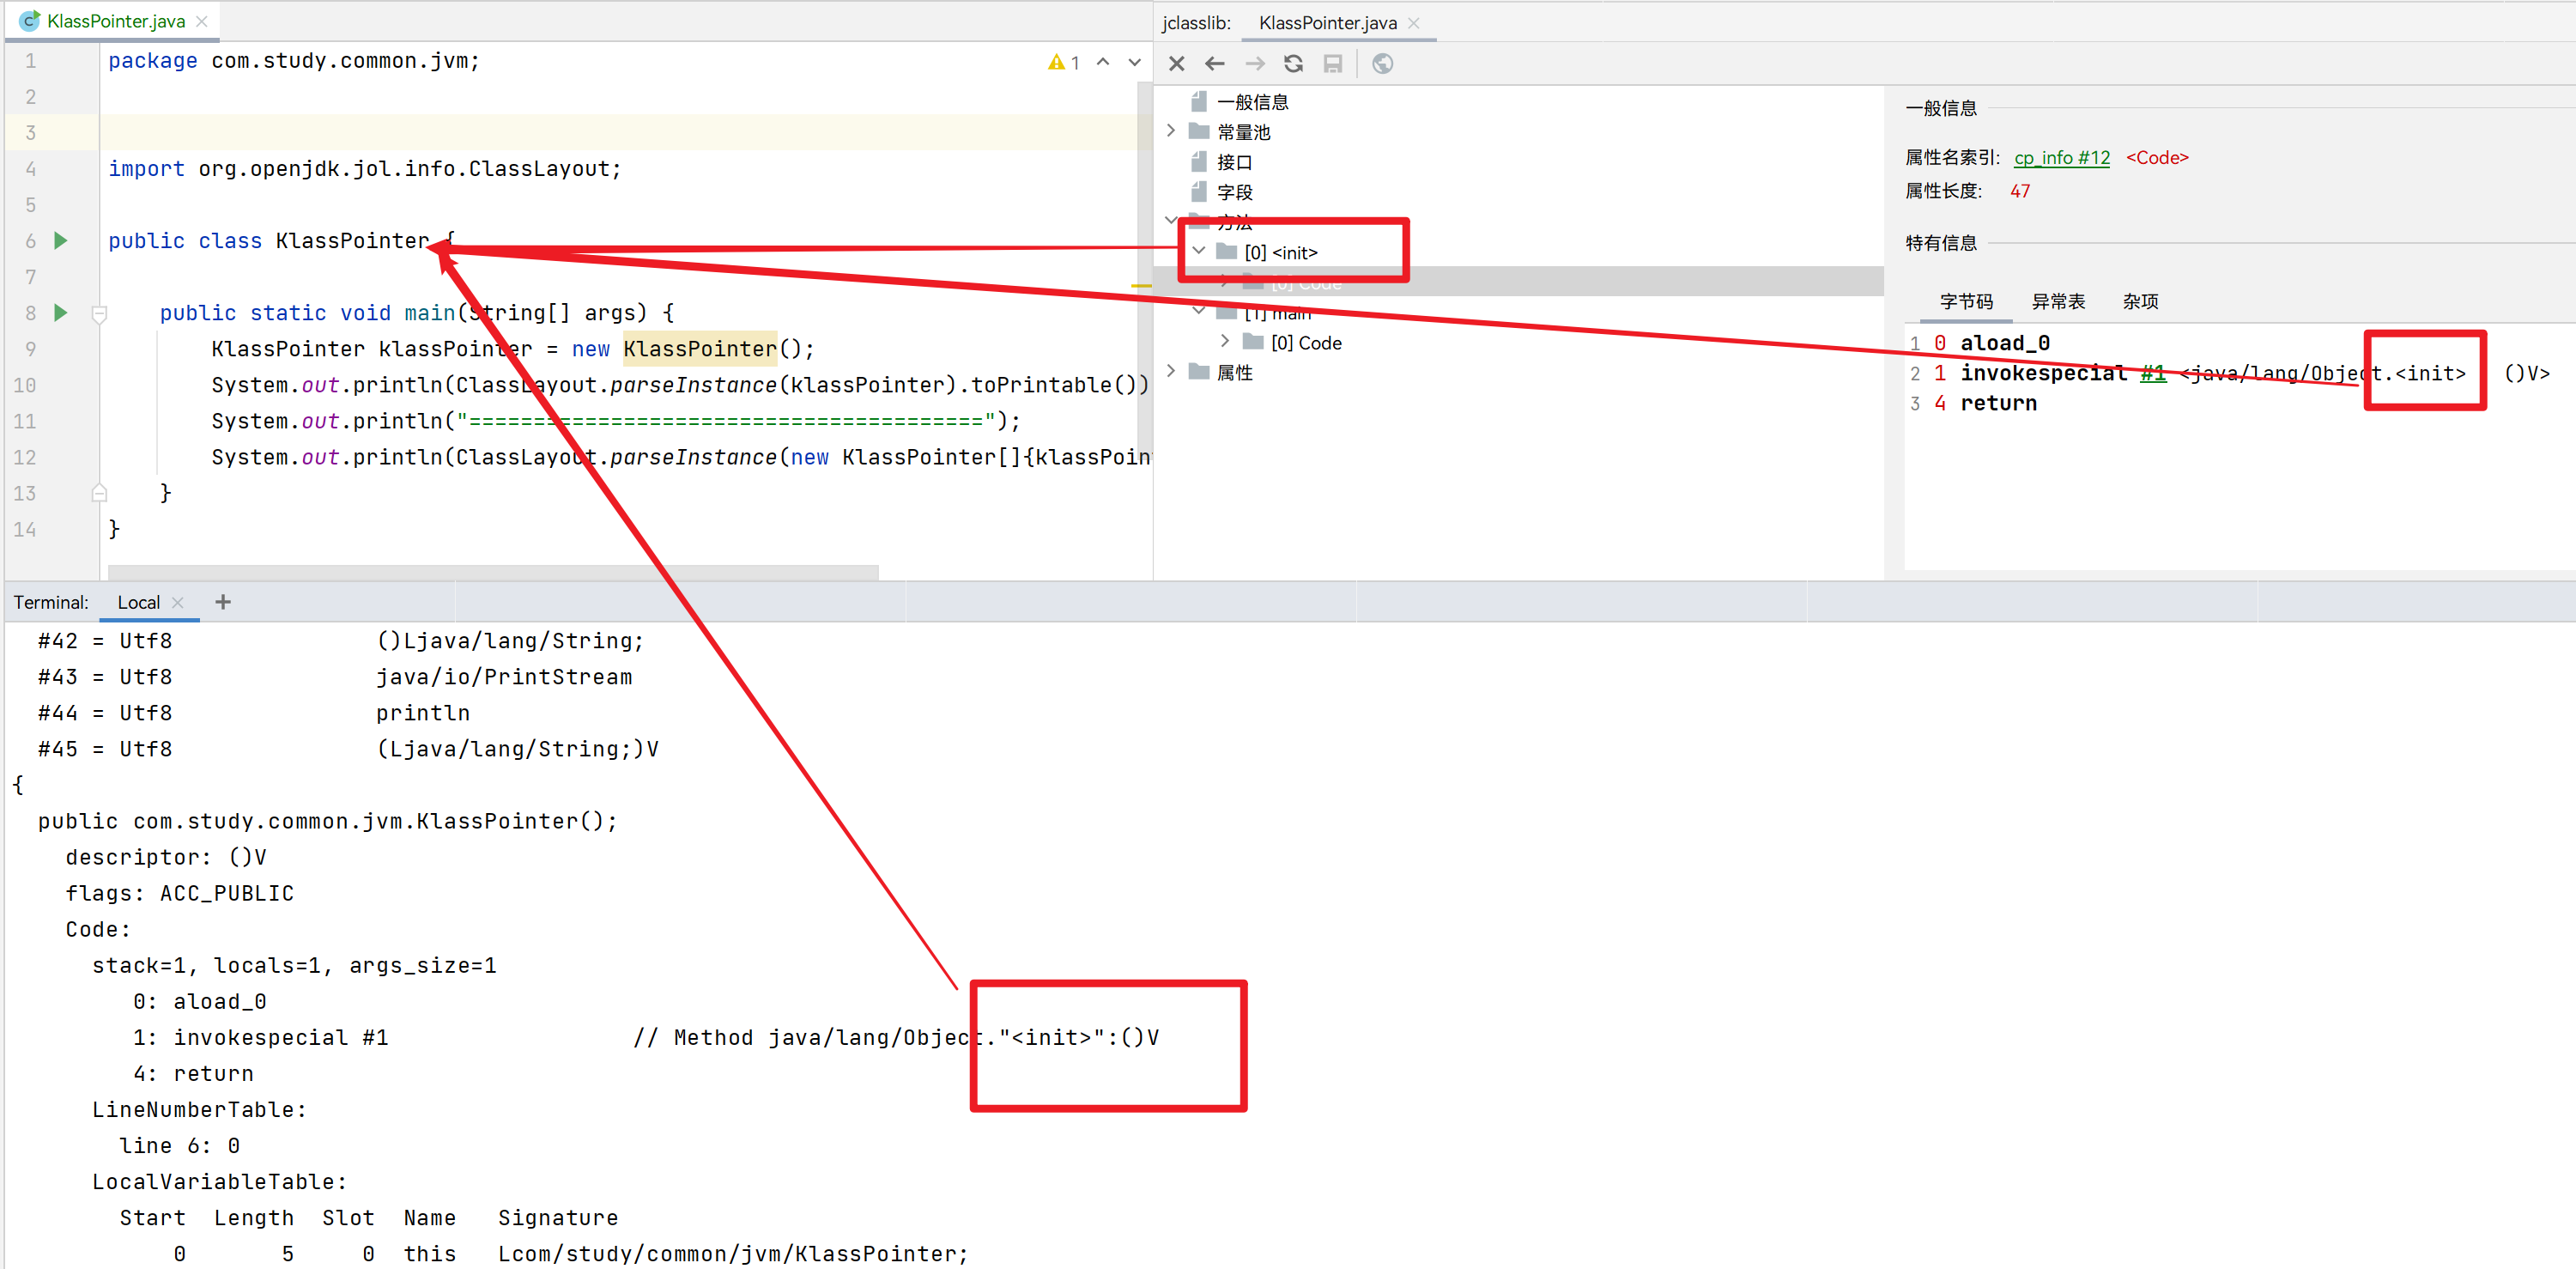Open the #1 constant pool link in bytecode
The width and height of the screenshot is (2576, 1269).
pyautogui.click(x=2152, y=374)
